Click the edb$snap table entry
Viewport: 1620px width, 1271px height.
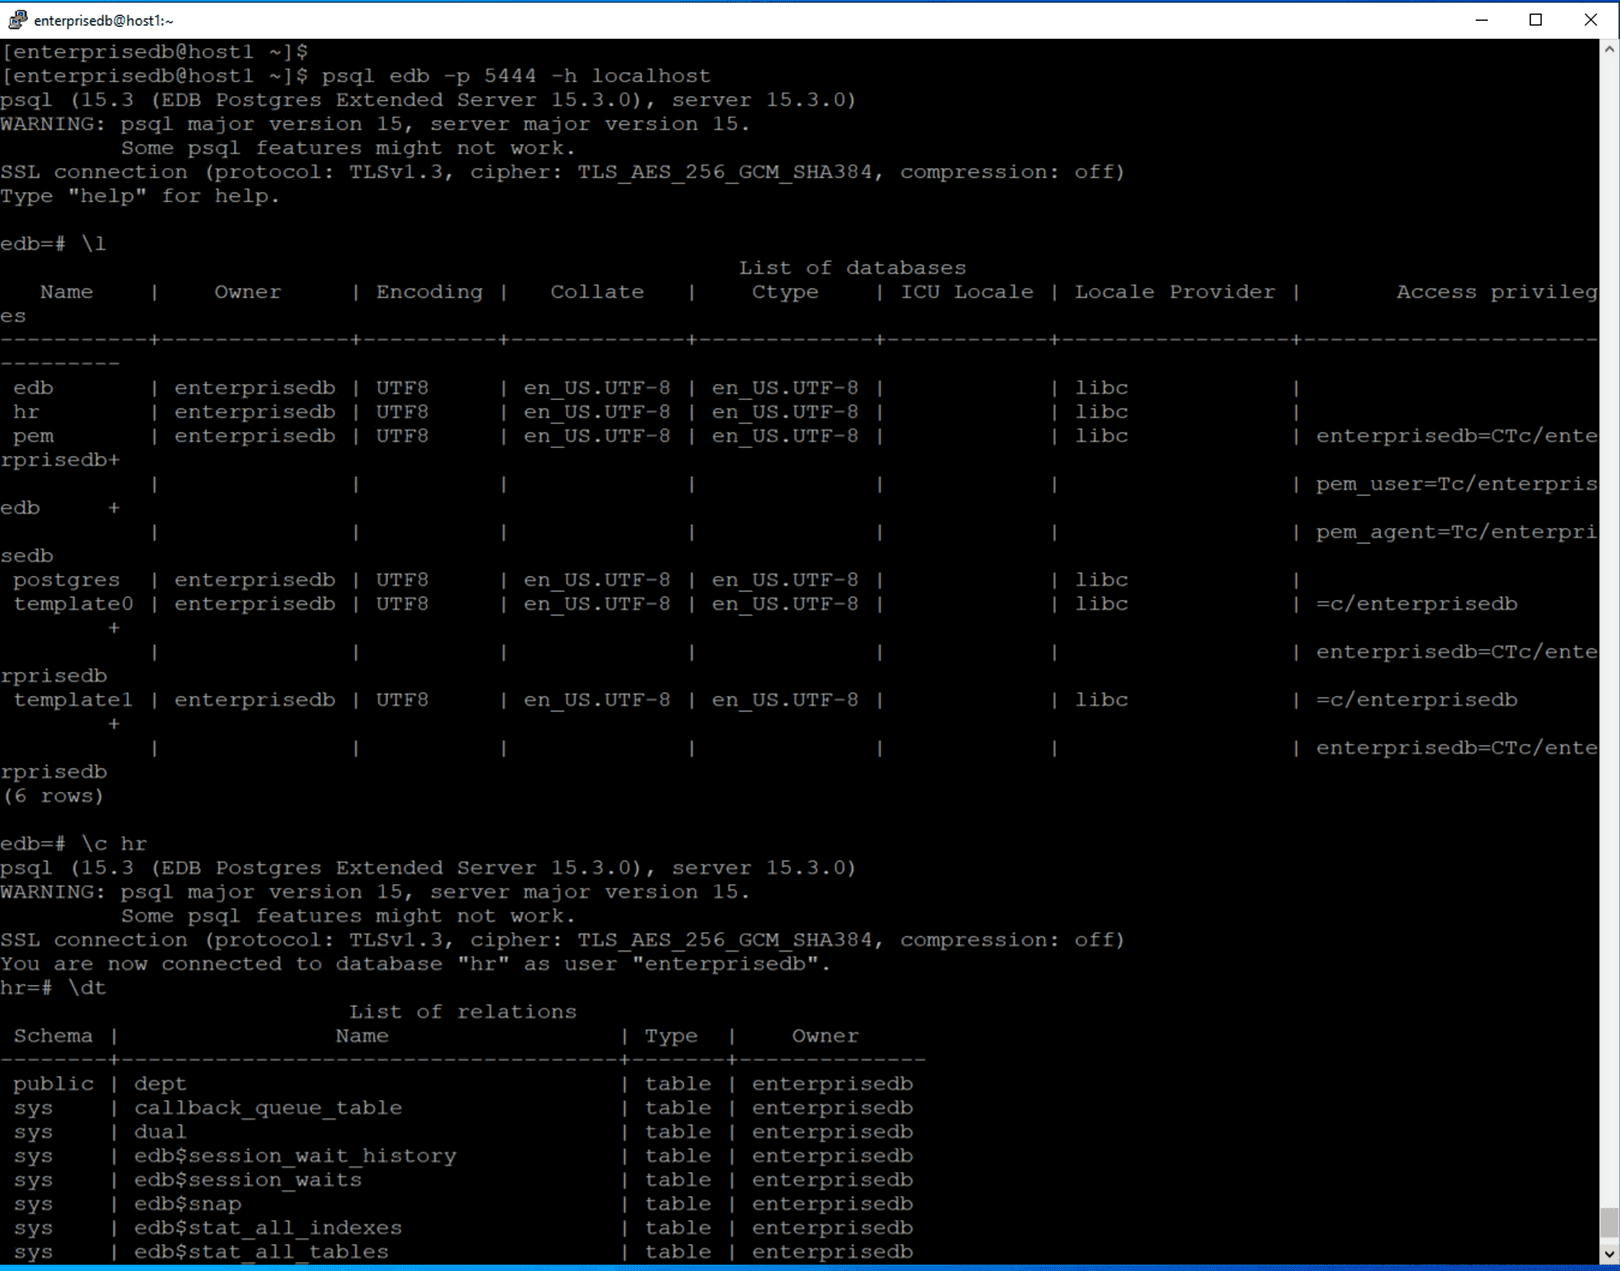[x=188, y=1203]
